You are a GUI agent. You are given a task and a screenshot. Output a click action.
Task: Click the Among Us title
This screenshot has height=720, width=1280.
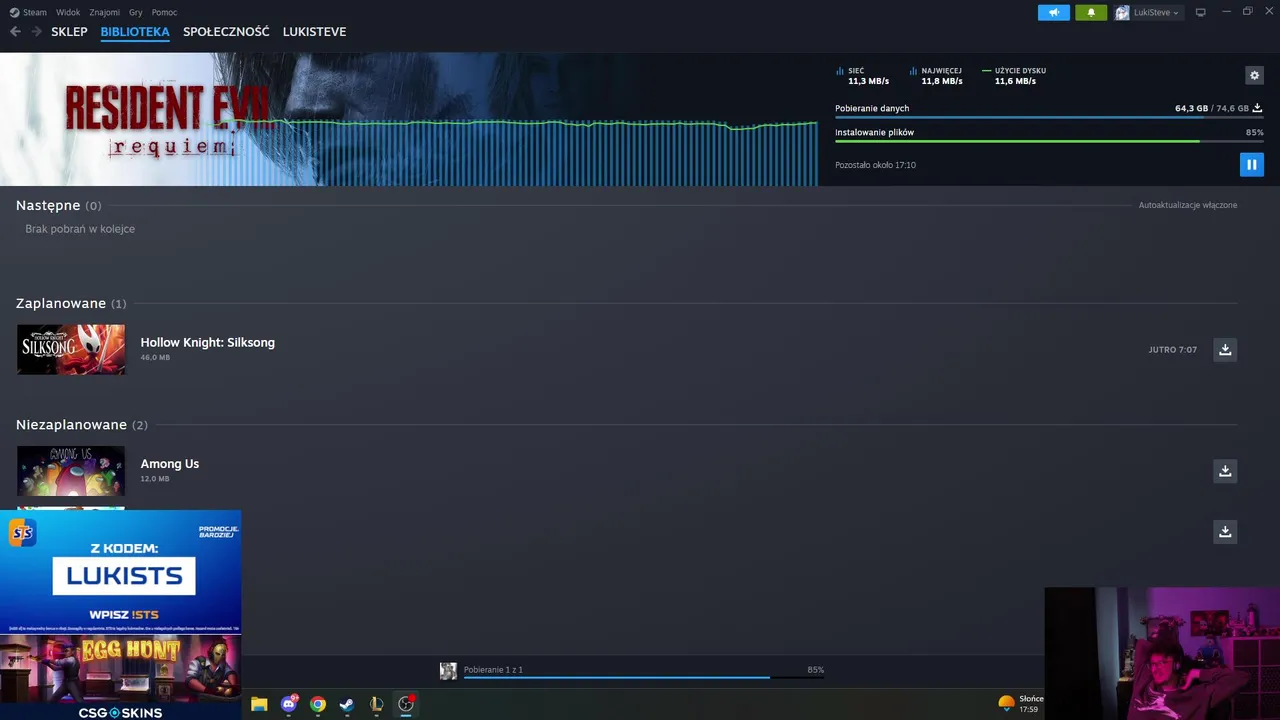[169, 463]
